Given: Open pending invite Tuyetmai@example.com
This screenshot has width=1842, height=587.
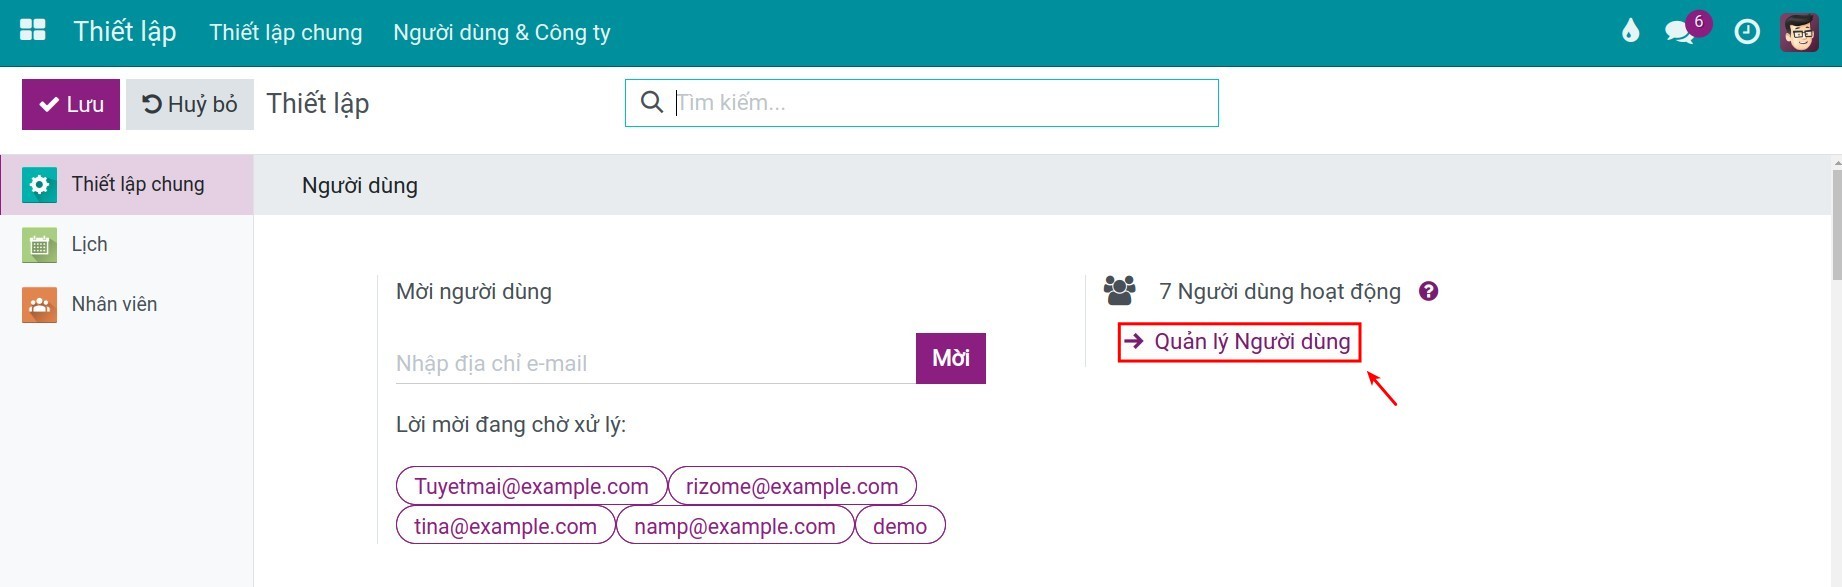Looking at the screenshot, I should (532, 486).
